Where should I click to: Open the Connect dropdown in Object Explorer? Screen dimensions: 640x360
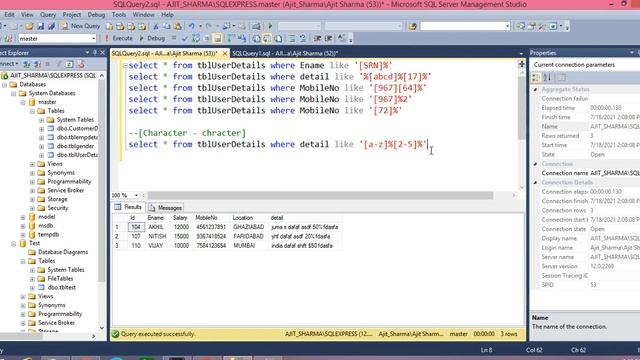(9, 64)
